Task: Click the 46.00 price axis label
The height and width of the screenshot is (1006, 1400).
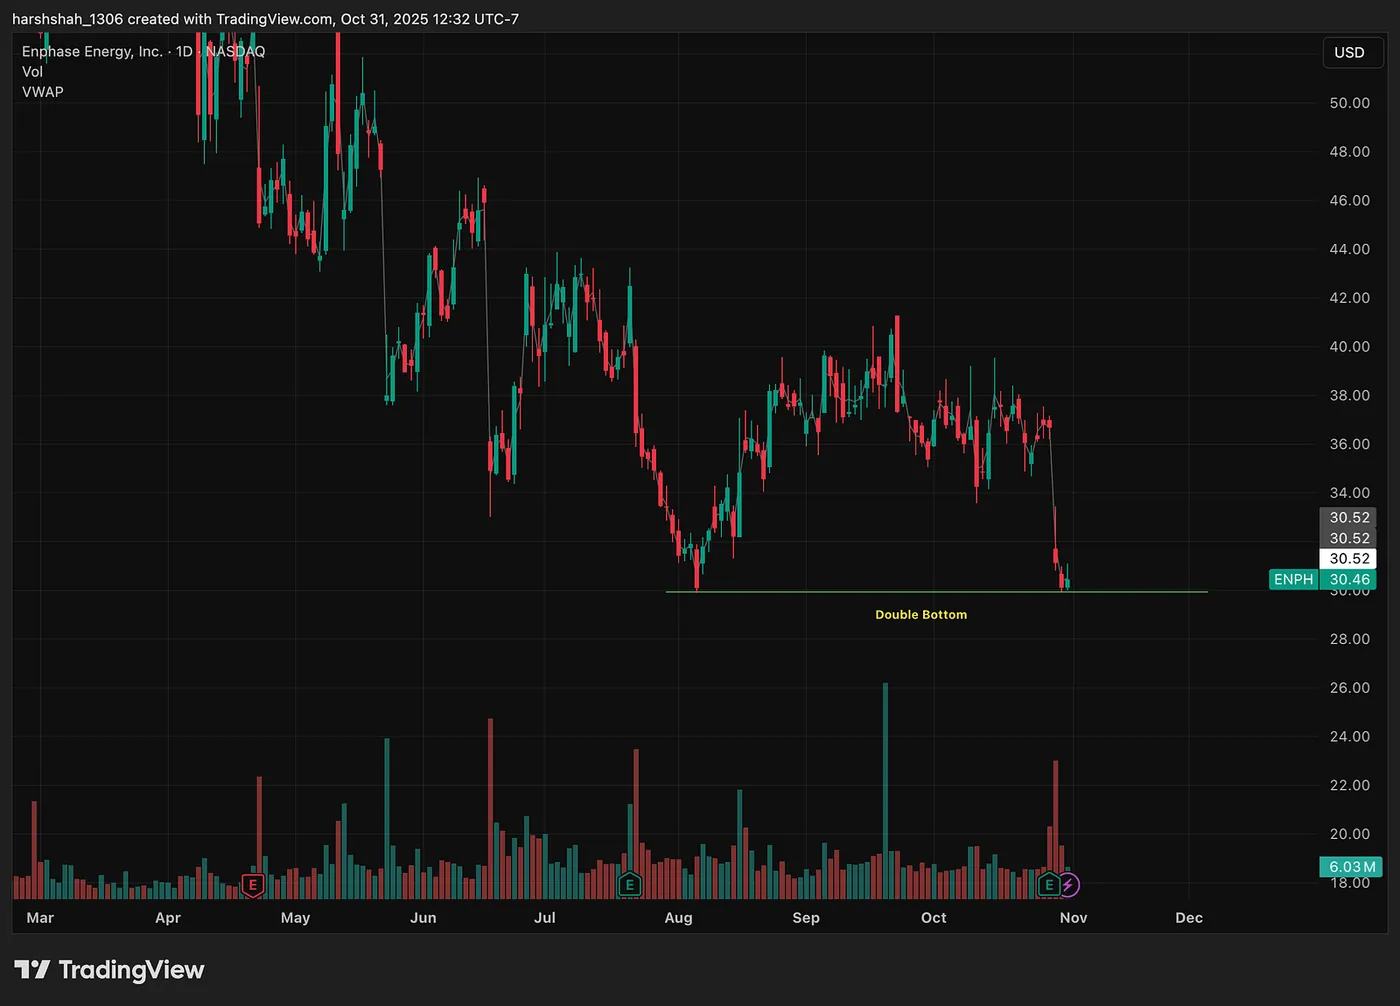Action: 1349,200
